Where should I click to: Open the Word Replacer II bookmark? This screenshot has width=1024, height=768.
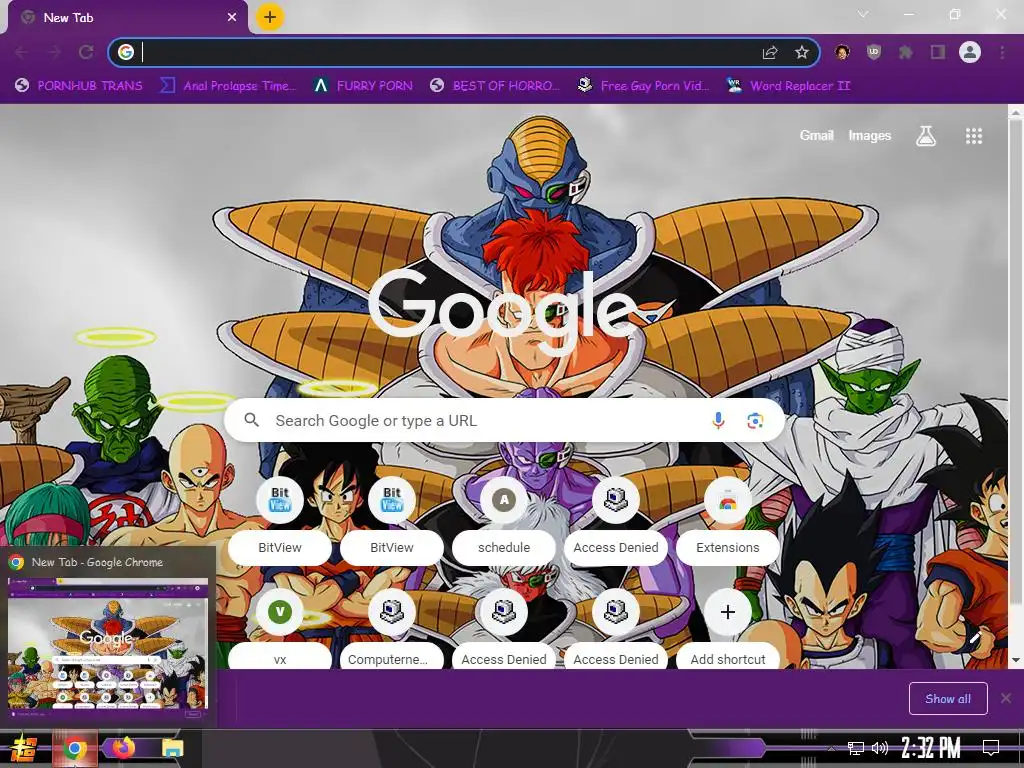point(788,86)
